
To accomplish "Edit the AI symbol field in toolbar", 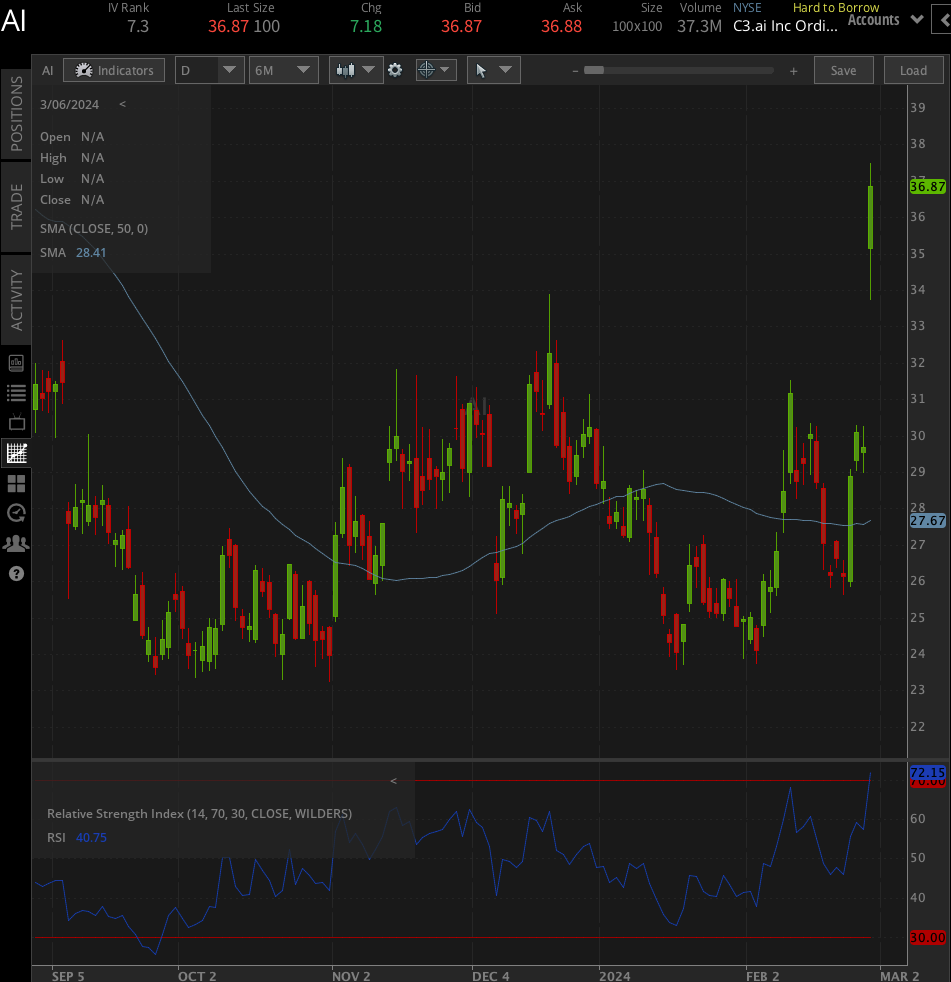I will point(48,70).
